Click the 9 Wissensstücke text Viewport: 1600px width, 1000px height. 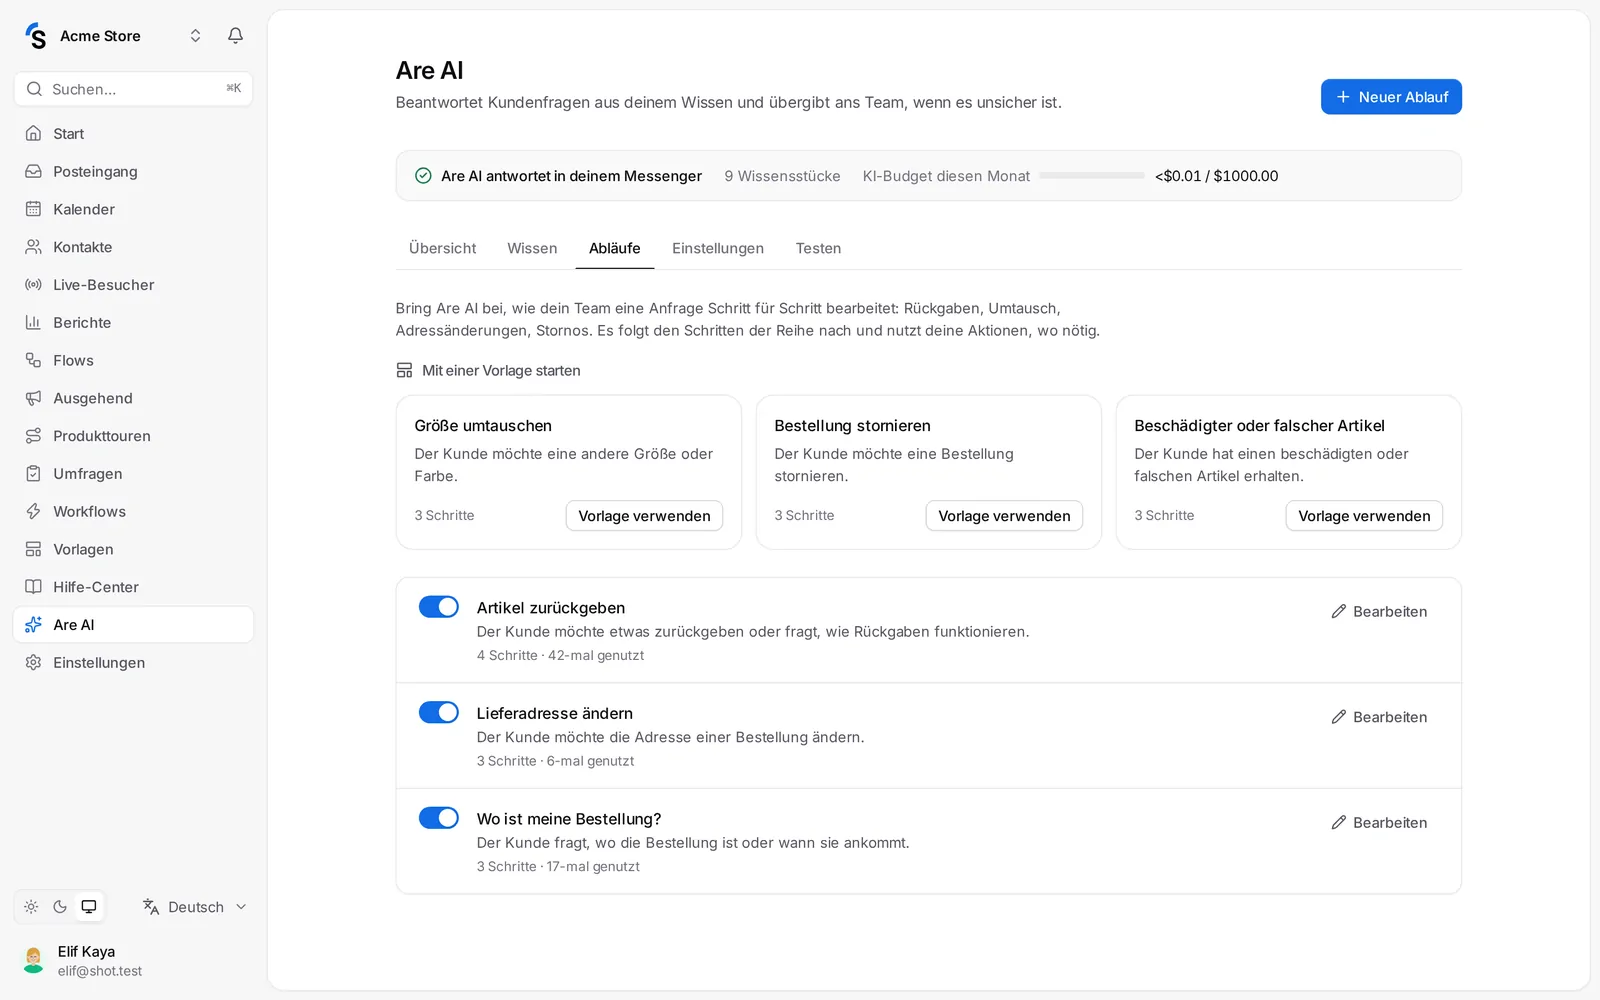pyautogui.click(x=782, y=176)
